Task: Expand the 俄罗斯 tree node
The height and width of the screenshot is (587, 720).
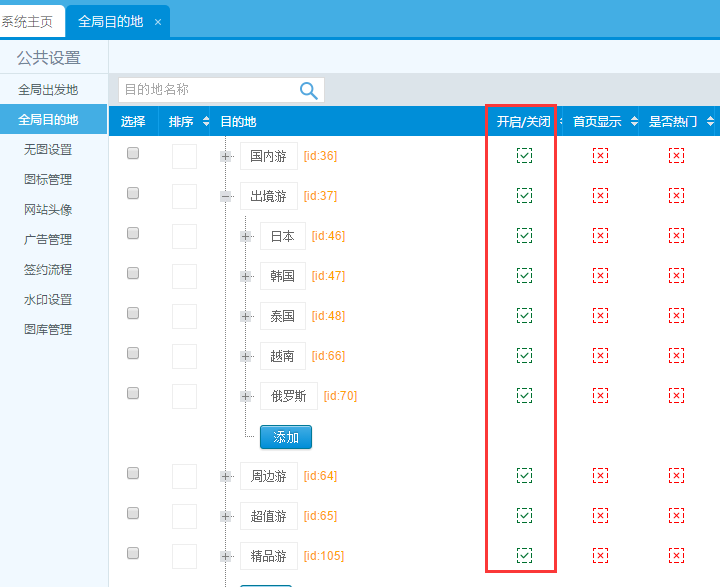Action: point(246,396)
